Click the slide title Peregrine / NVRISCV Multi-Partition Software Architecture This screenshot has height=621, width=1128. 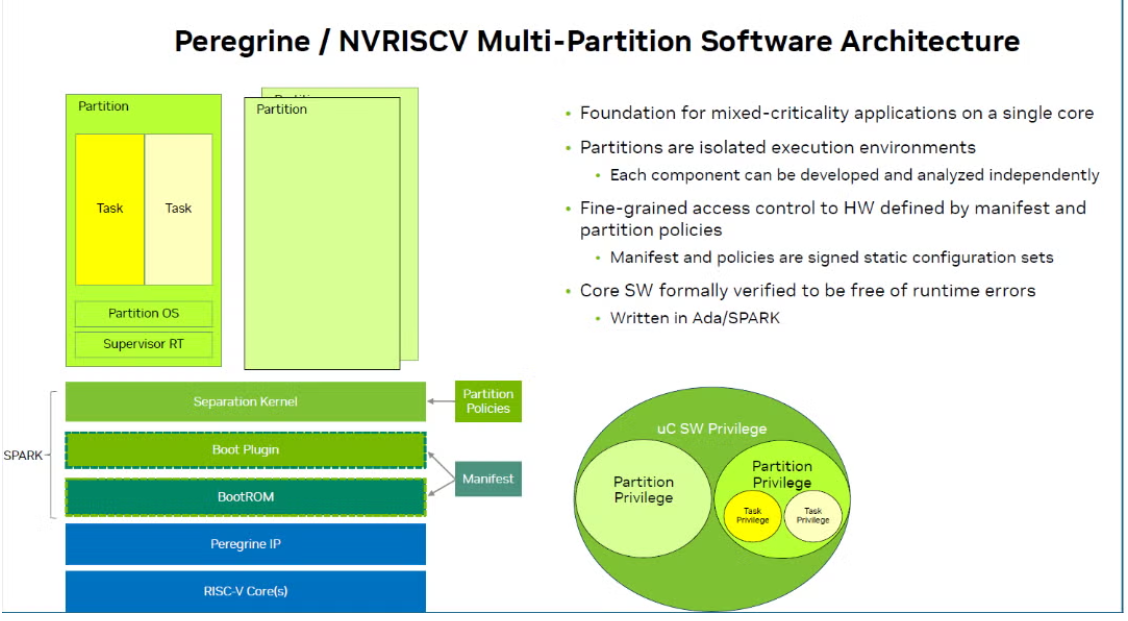coord(596,41)
